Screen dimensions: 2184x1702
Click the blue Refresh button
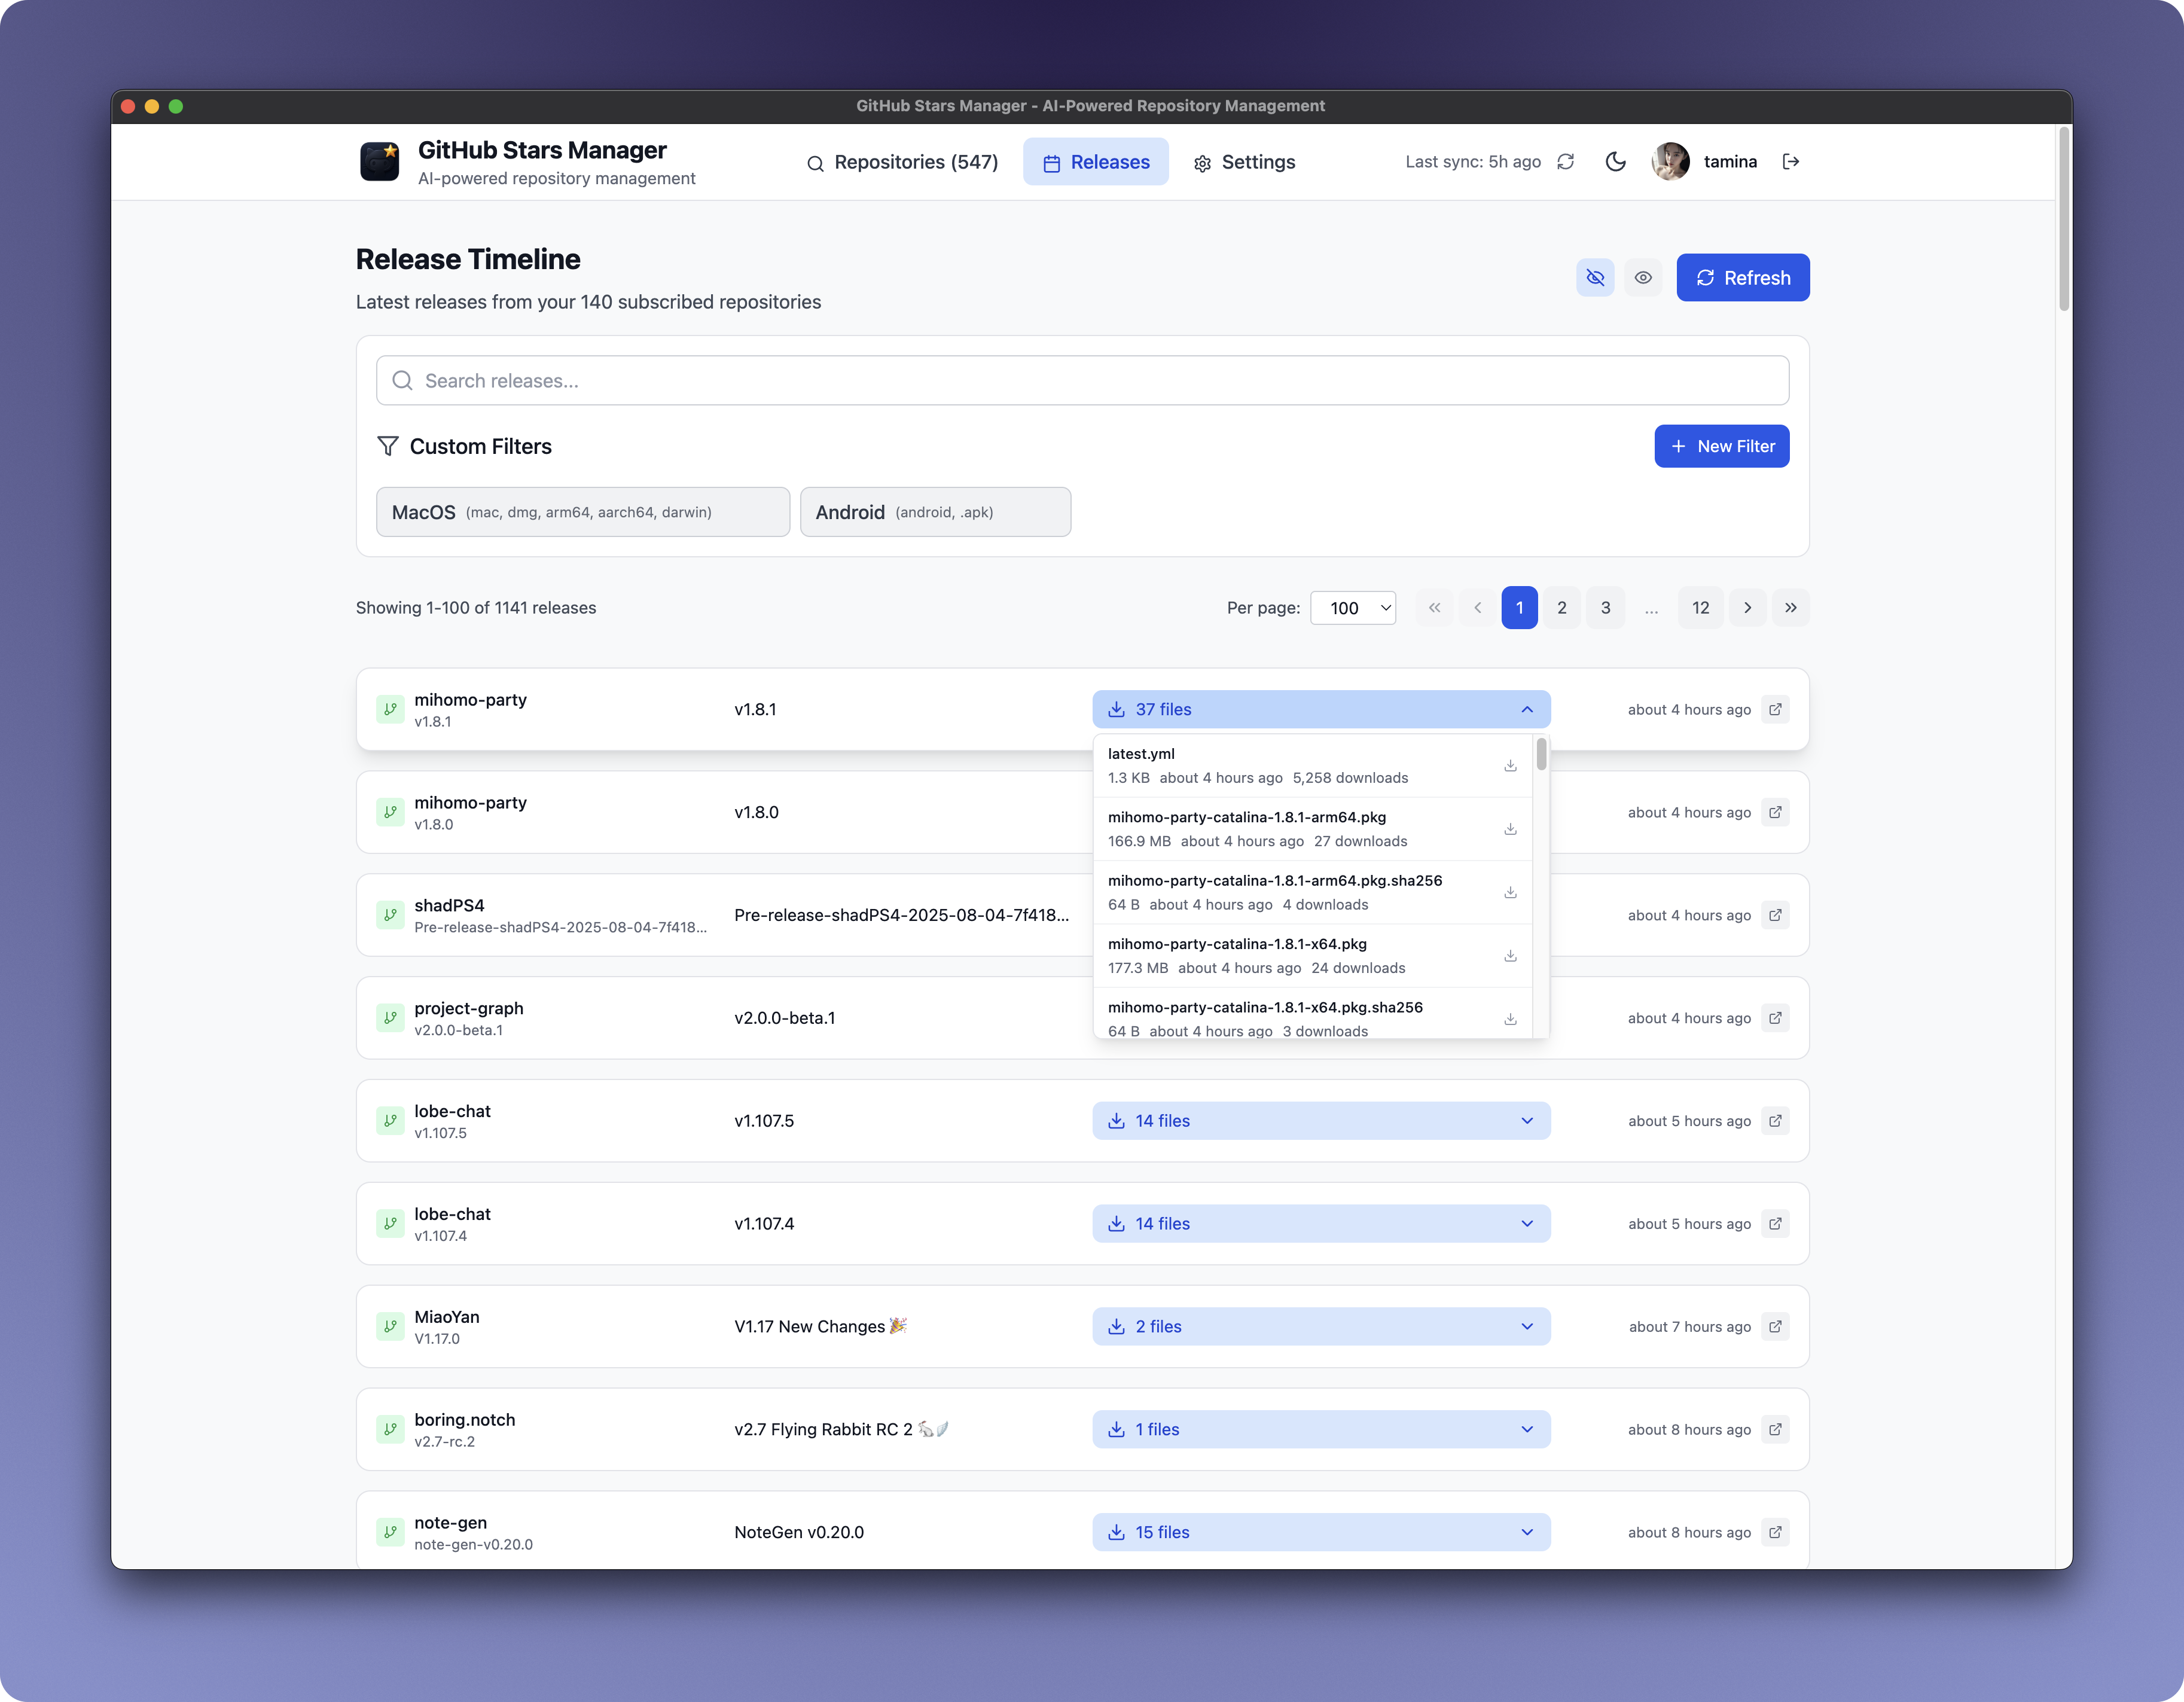[1743, 278]
